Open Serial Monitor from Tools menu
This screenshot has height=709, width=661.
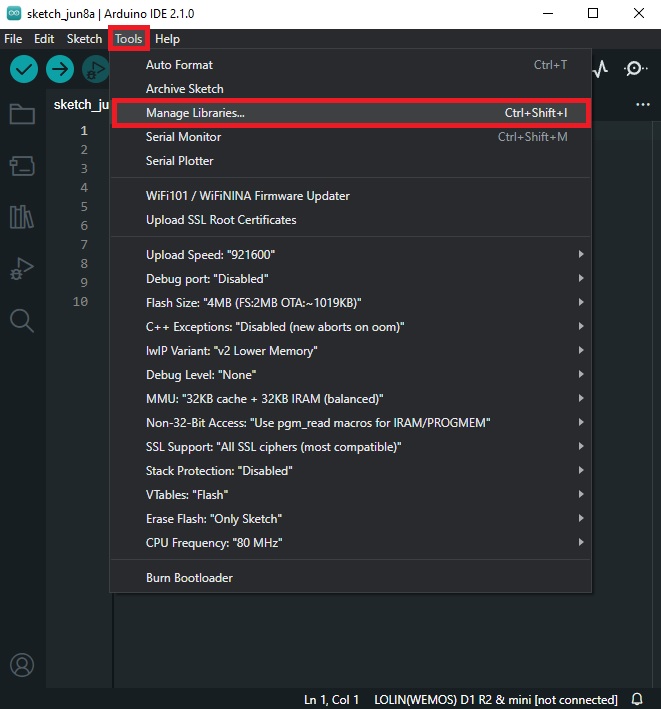point(351,137)
